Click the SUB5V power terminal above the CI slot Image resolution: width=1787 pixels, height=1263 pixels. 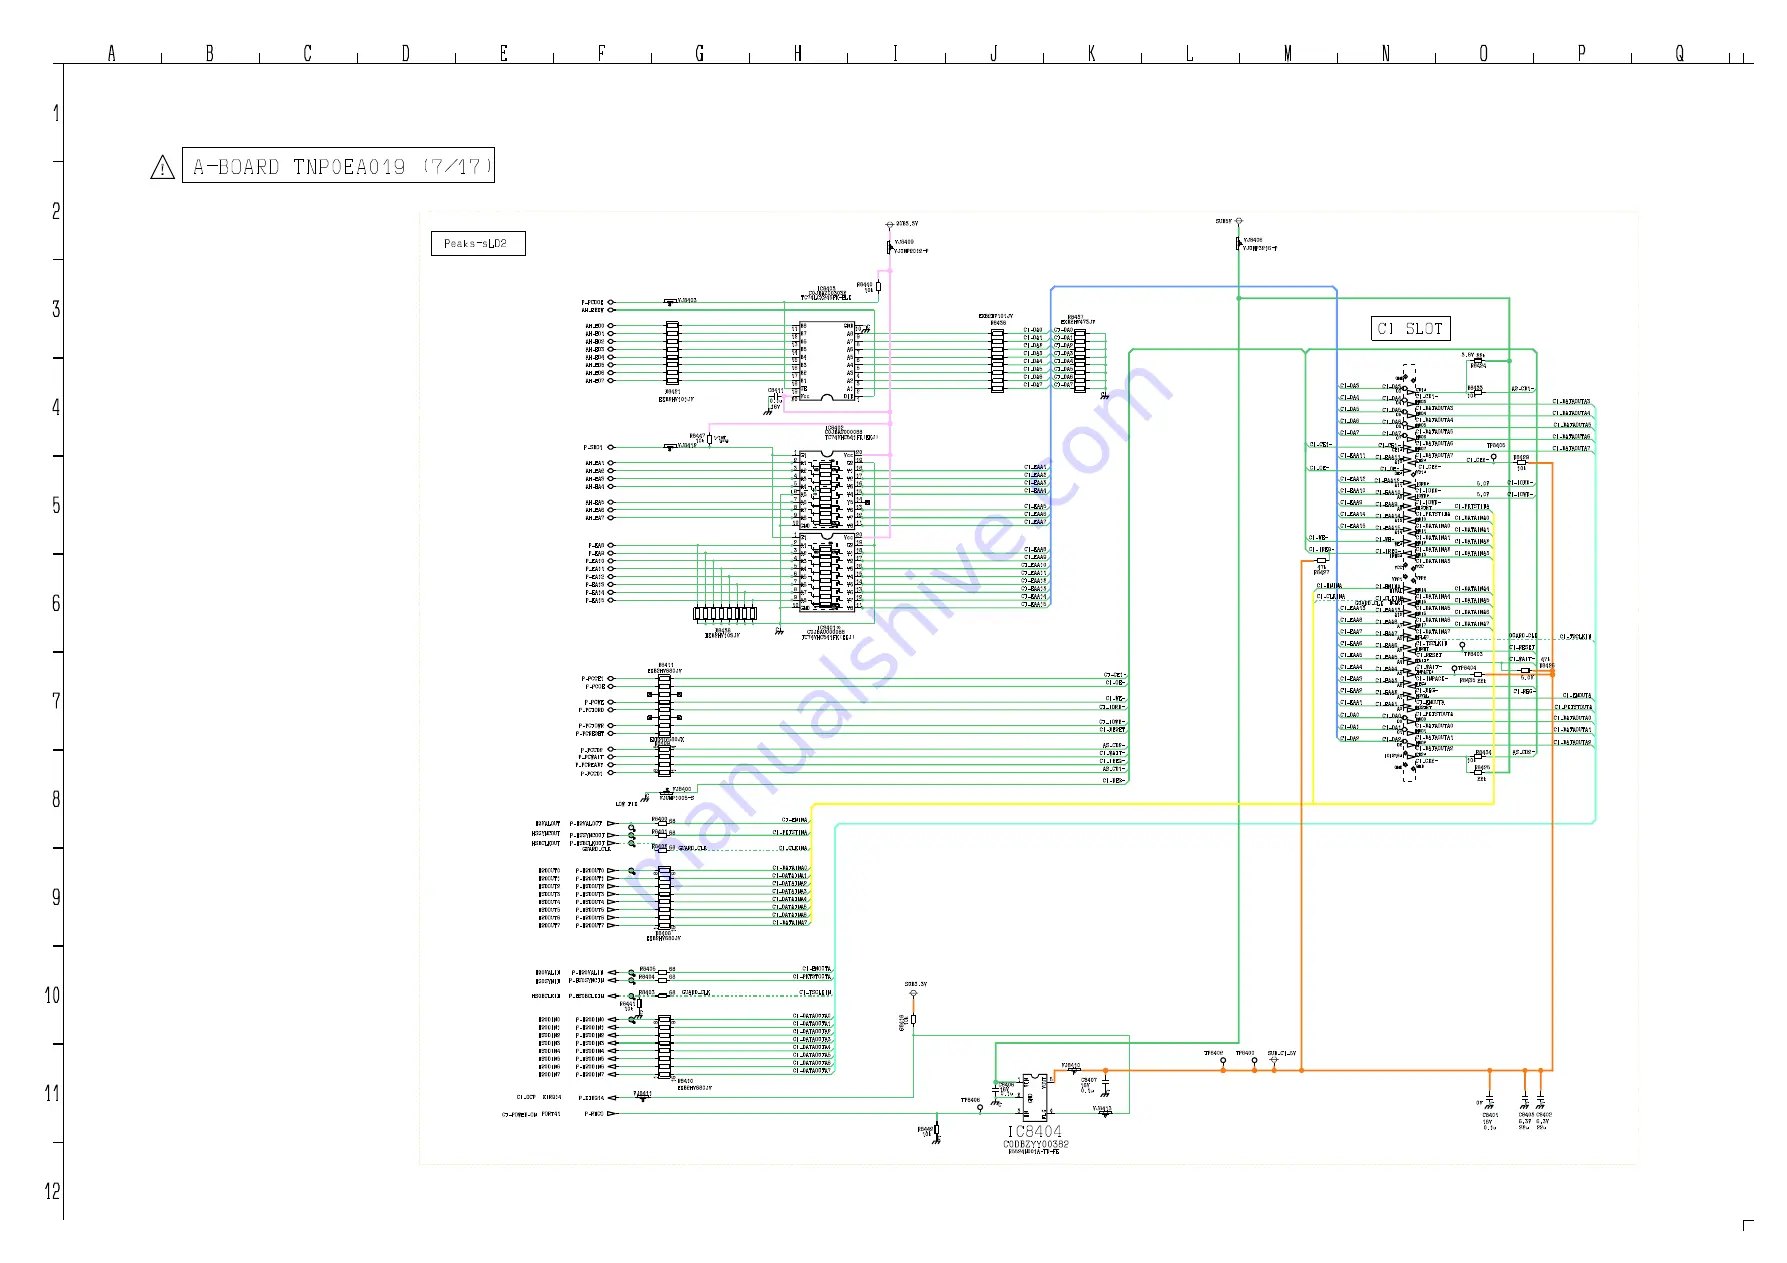[x=1239, y=221]
